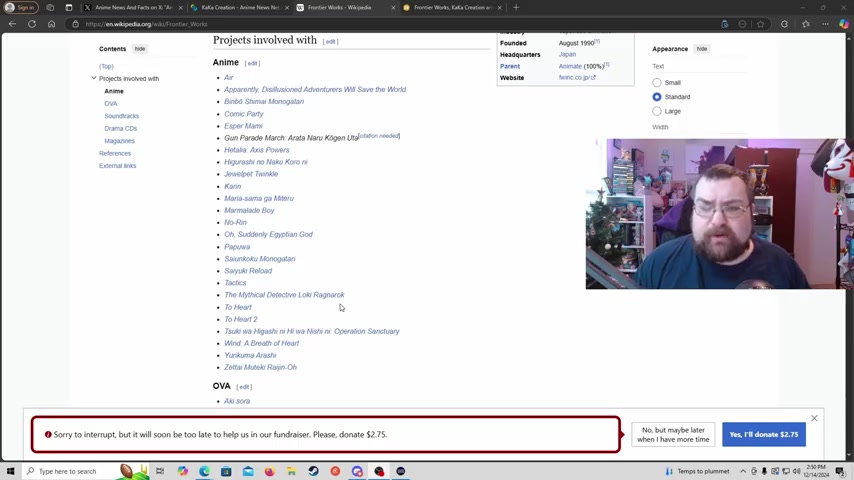Open the Windows Start menu
854x480 pixels.
coord(10,471)
